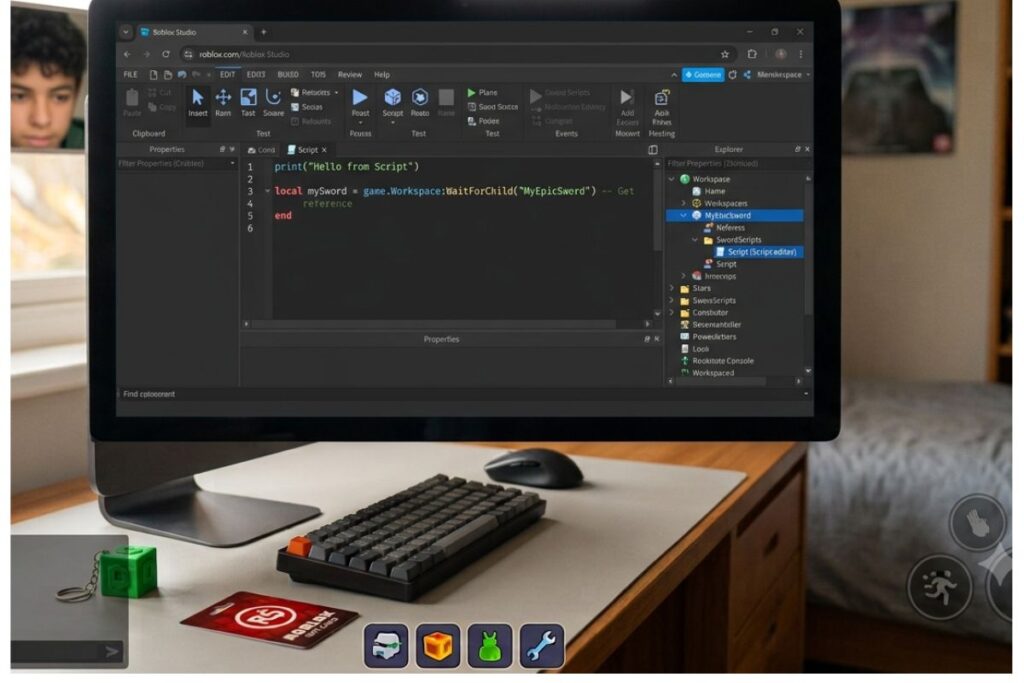
Task: Click the code editor horizontal scrollbar
Action: [434, 324]
